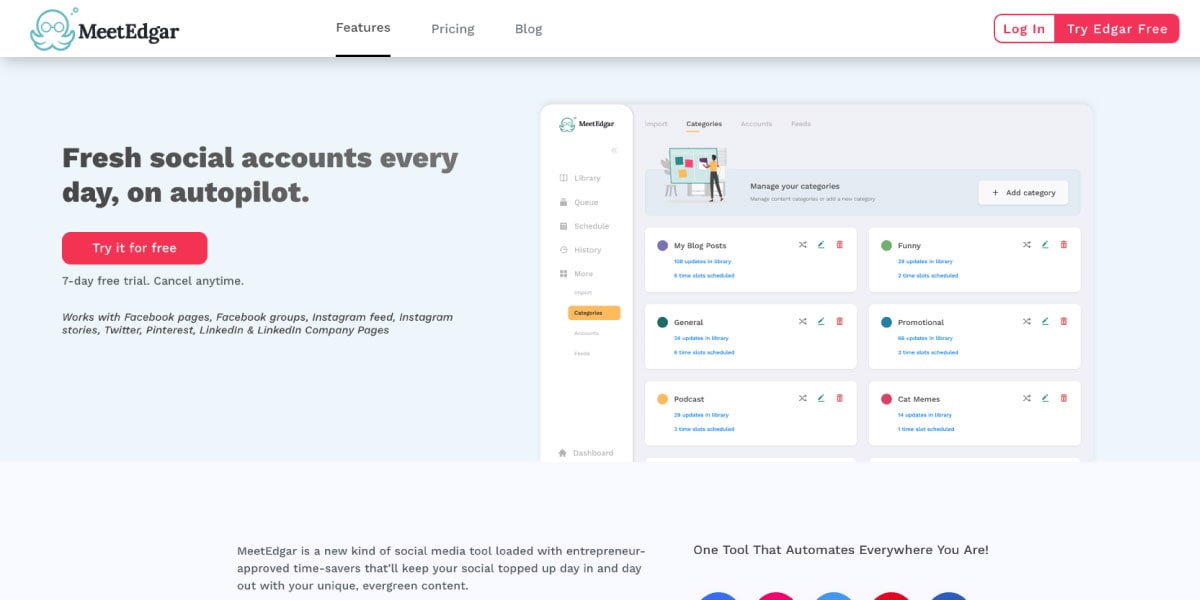1200x600 pixels.
Task: Open "66 updates in library" under Promotional
Action: pos(925,338)
